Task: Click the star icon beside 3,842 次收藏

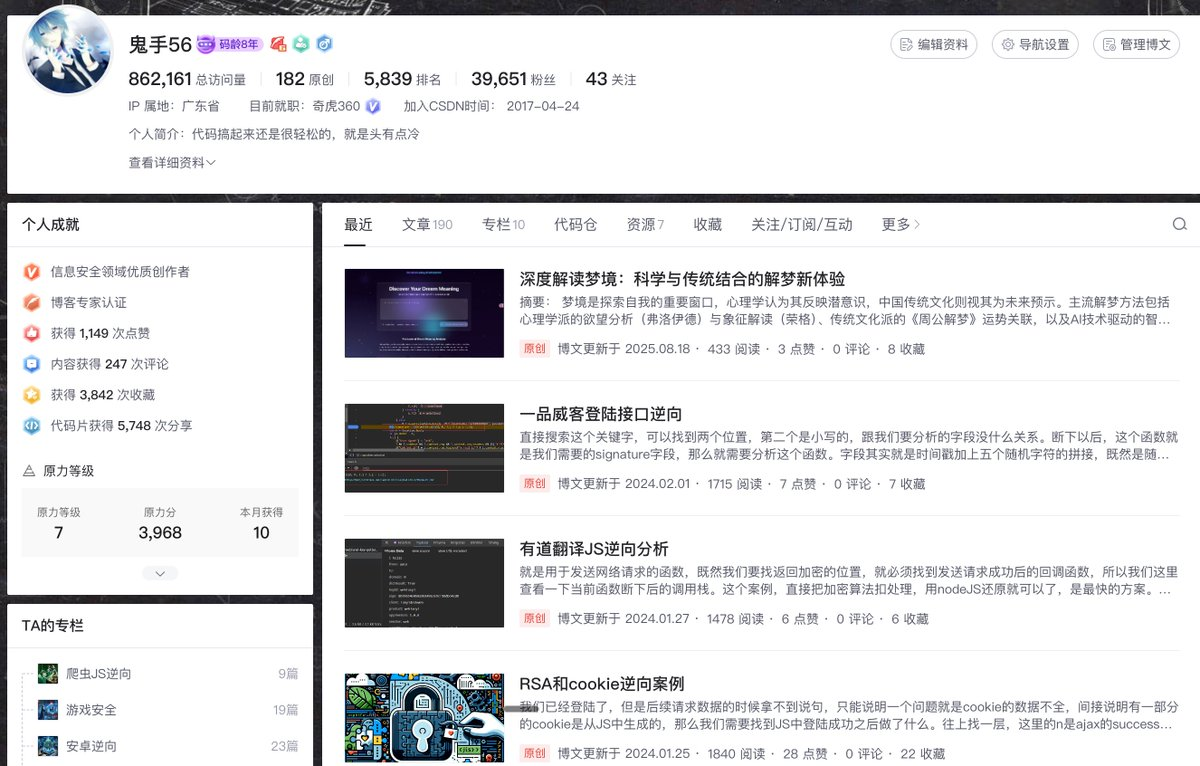Action: 32,395
